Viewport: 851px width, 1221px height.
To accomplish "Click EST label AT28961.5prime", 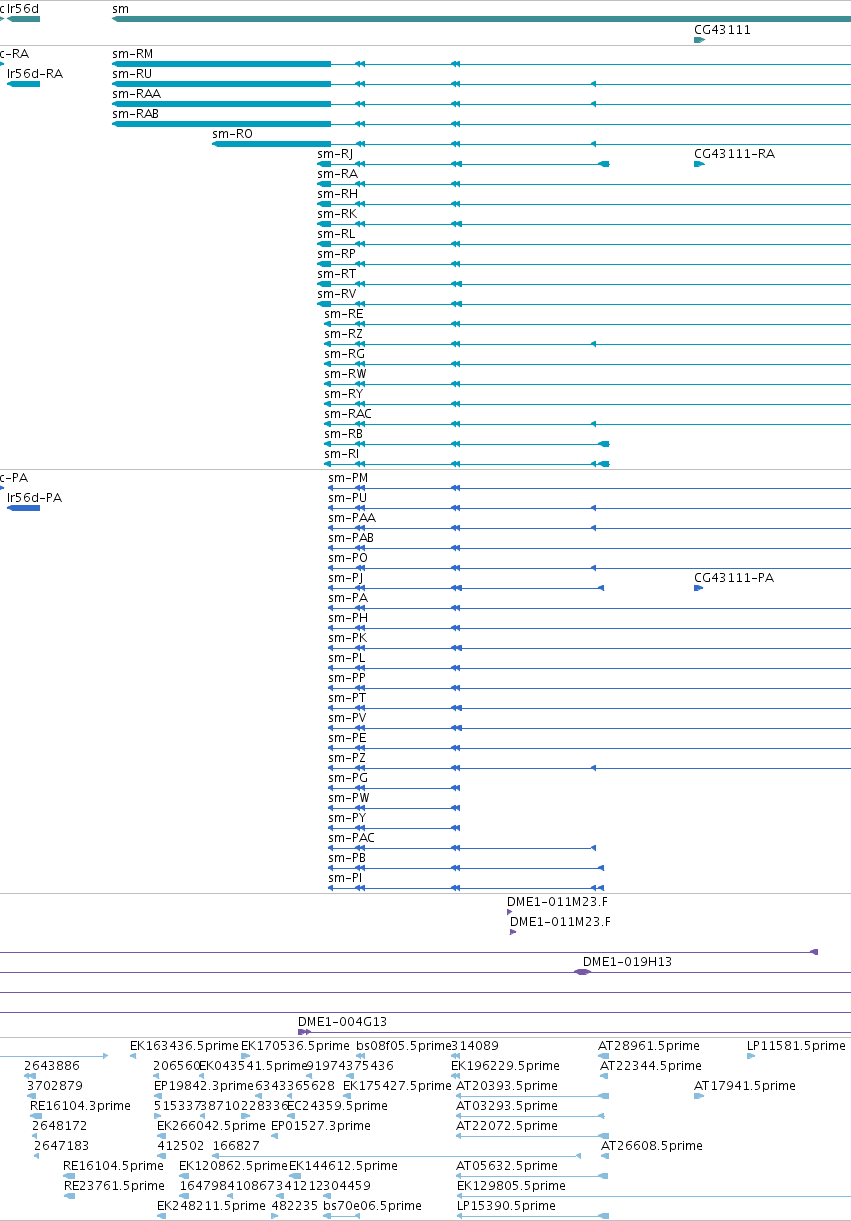I will pyautogui.click(x=649, y=1046).
